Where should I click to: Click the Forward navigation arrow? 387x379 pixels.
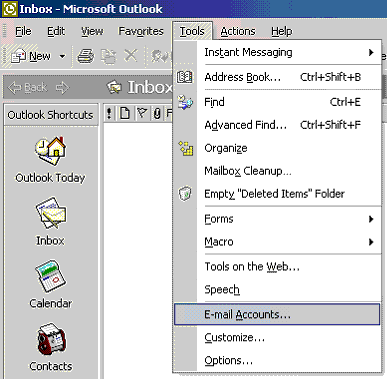pyautogui.click(x=62, y=88)
